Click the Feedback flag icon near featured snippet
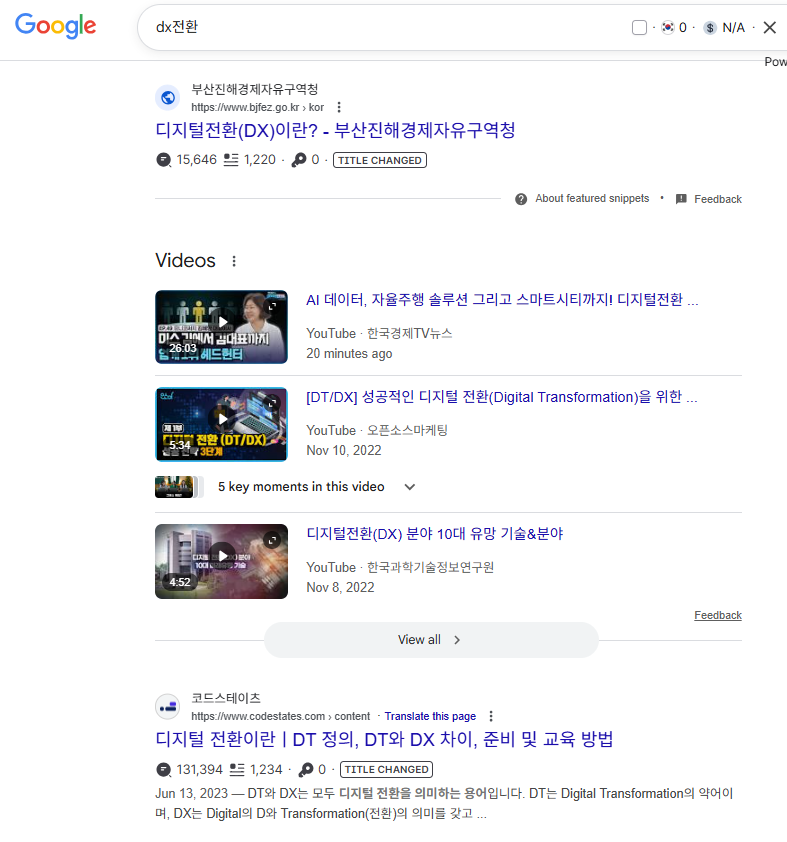Viewport: 787px width, 842px height. [x=681, y=199]
